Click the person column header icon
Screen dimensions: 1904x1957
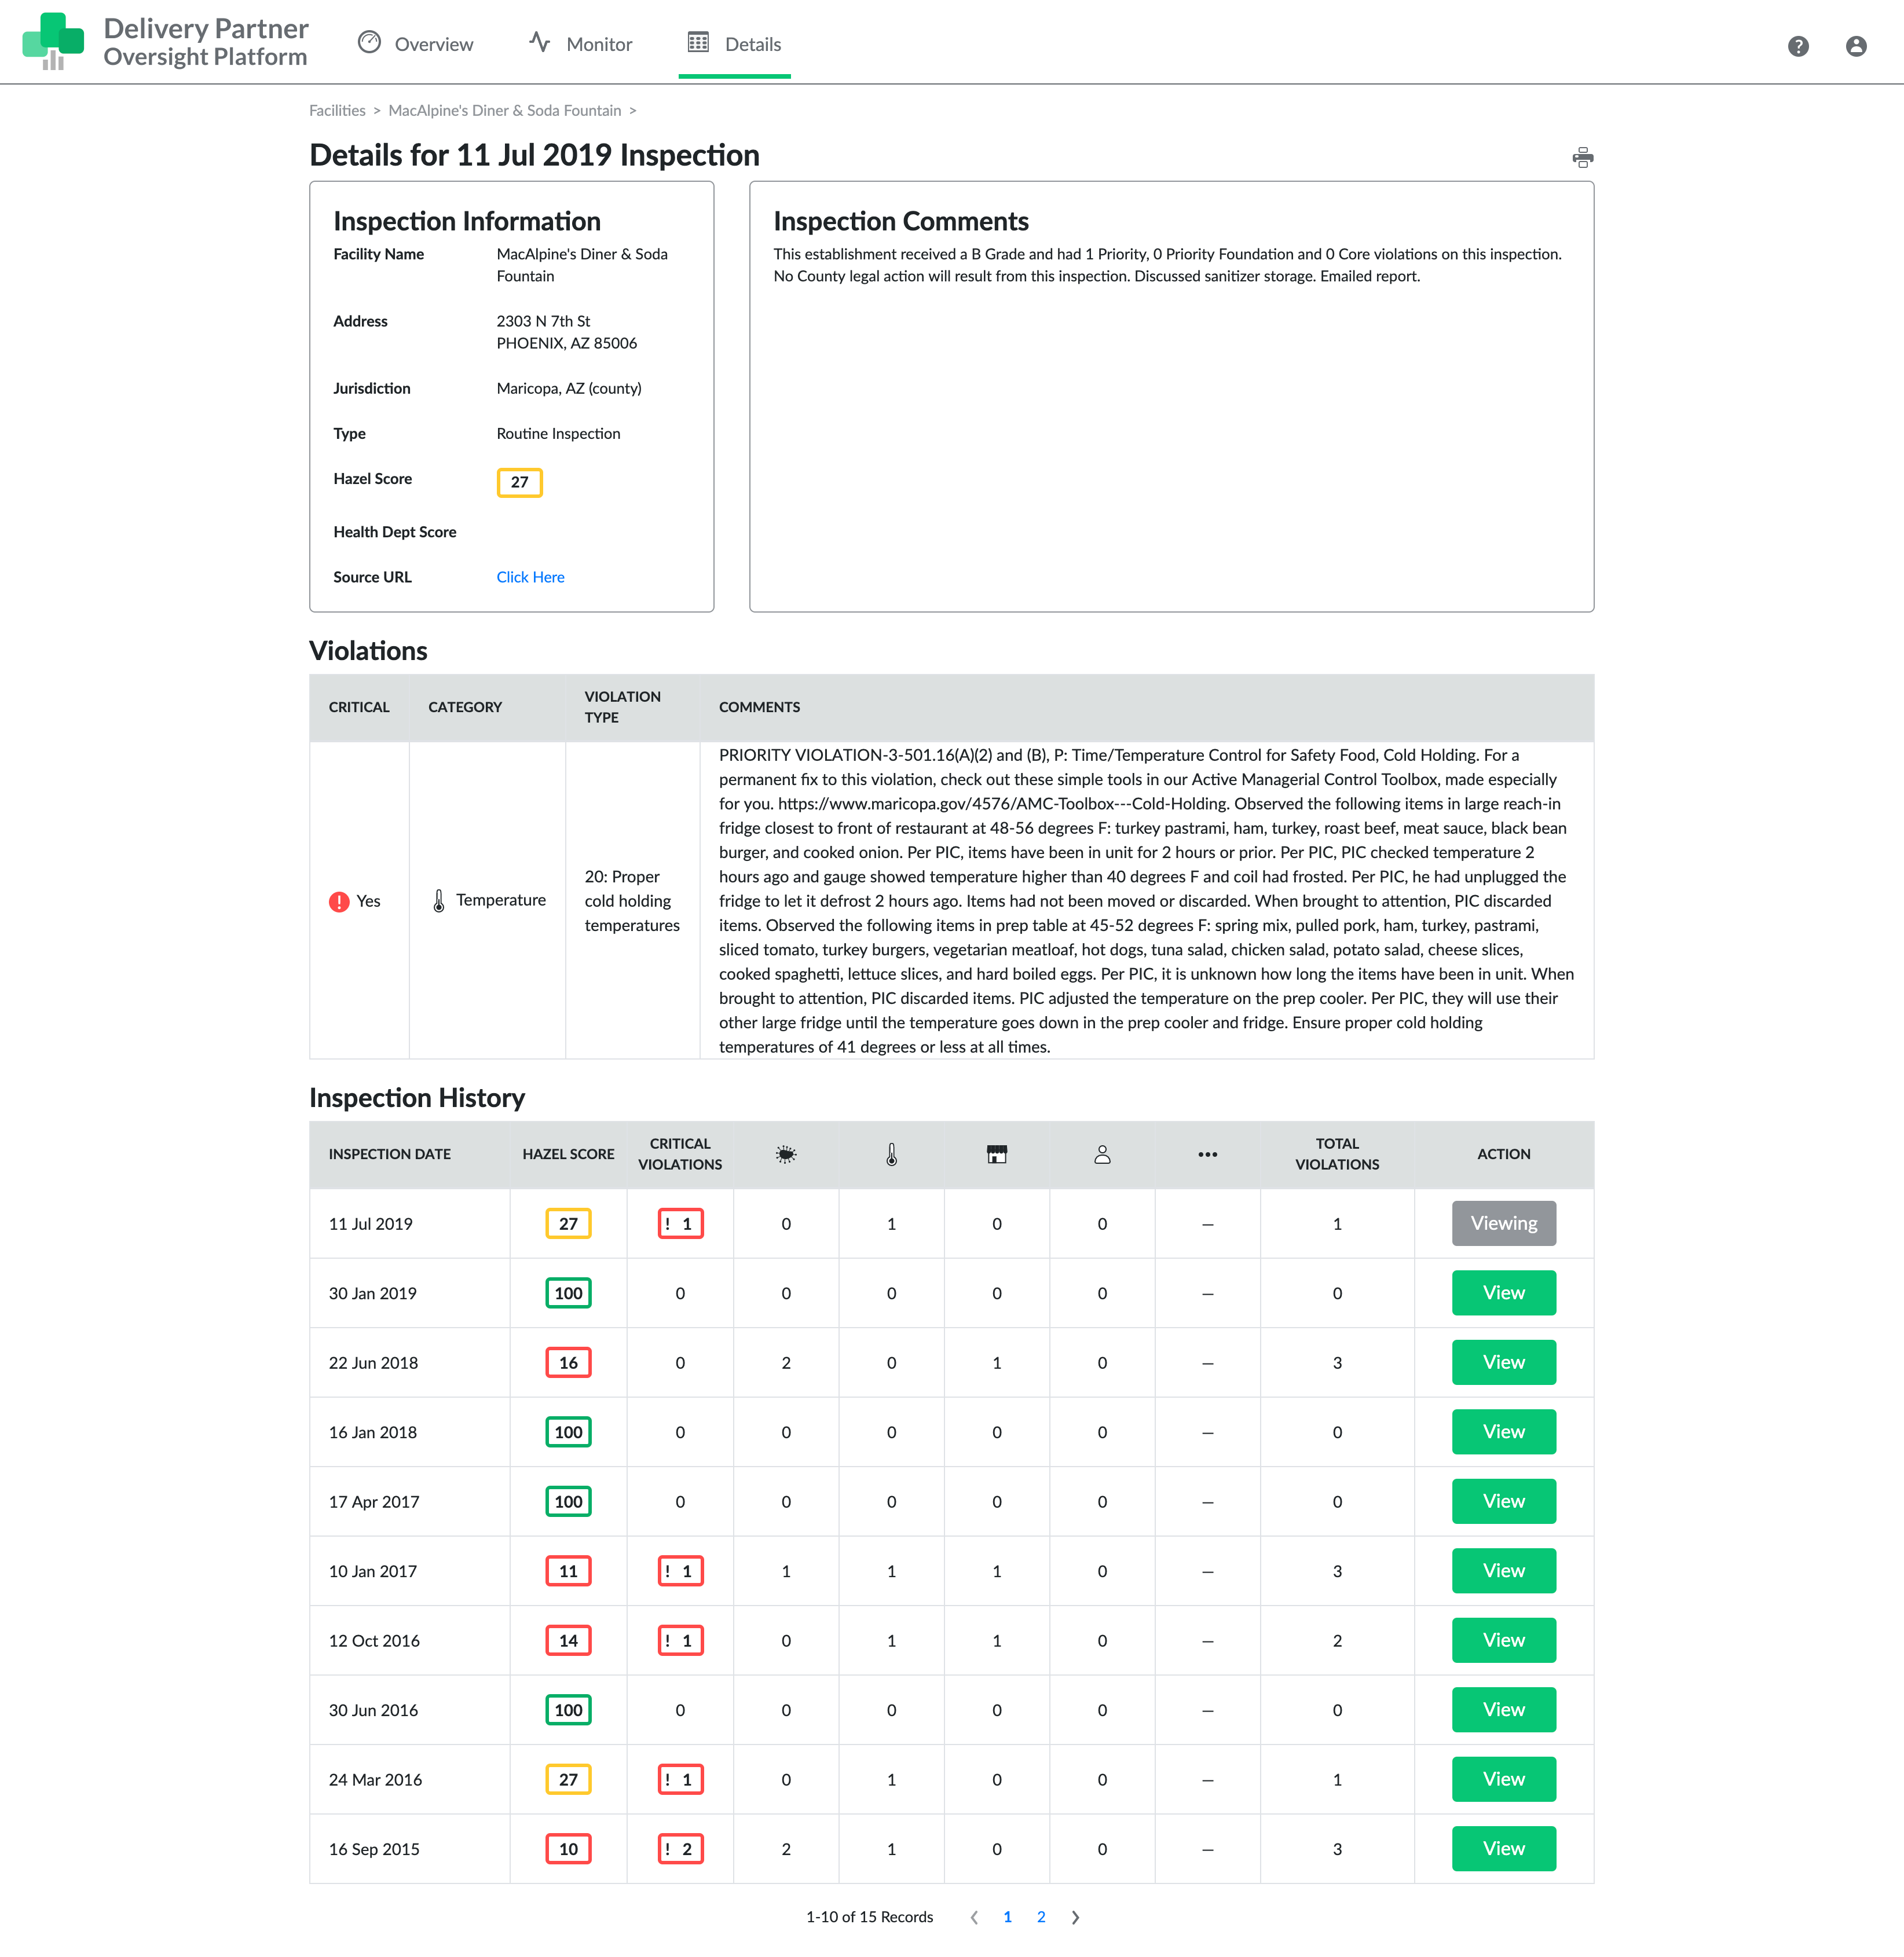point(1102,1154)
